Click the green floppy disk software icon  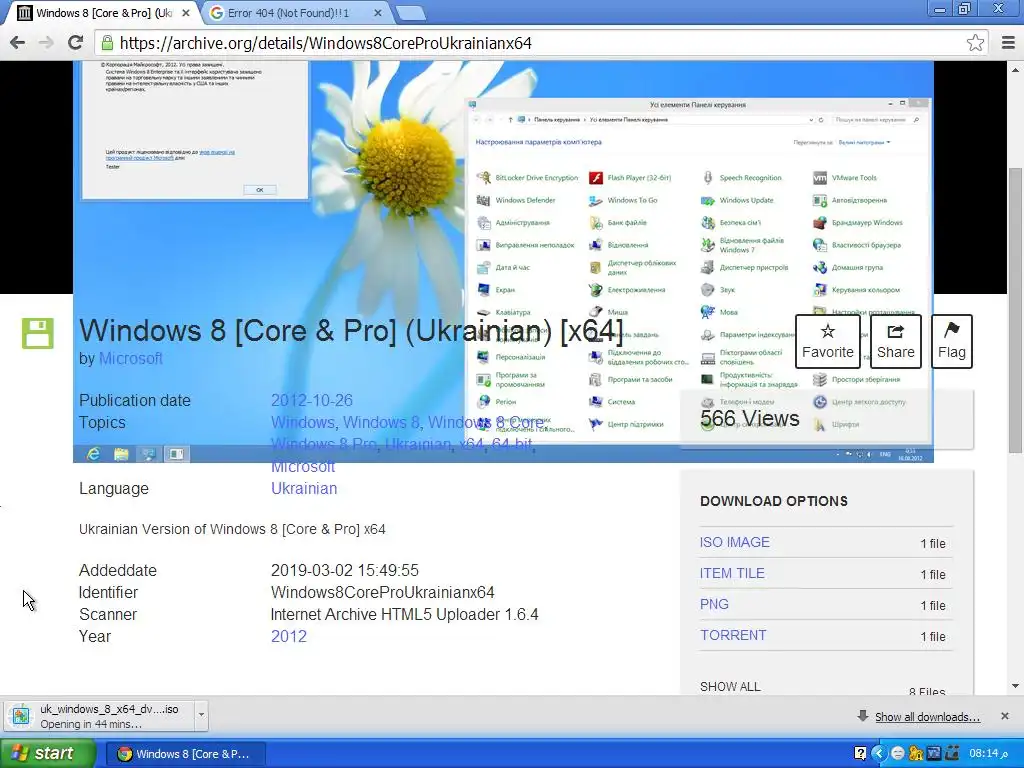37,334
